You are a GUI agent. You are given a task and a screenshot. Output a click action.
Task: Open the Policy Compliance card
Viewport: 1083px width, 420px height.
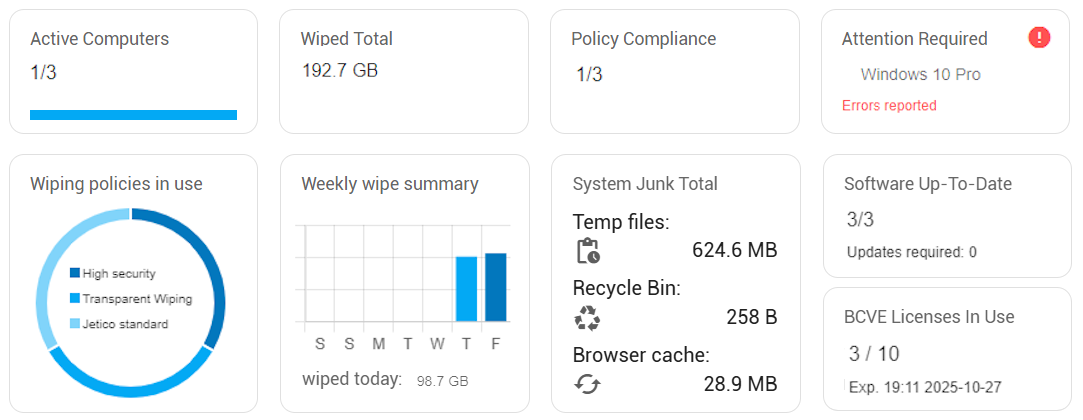pos(675,71)
